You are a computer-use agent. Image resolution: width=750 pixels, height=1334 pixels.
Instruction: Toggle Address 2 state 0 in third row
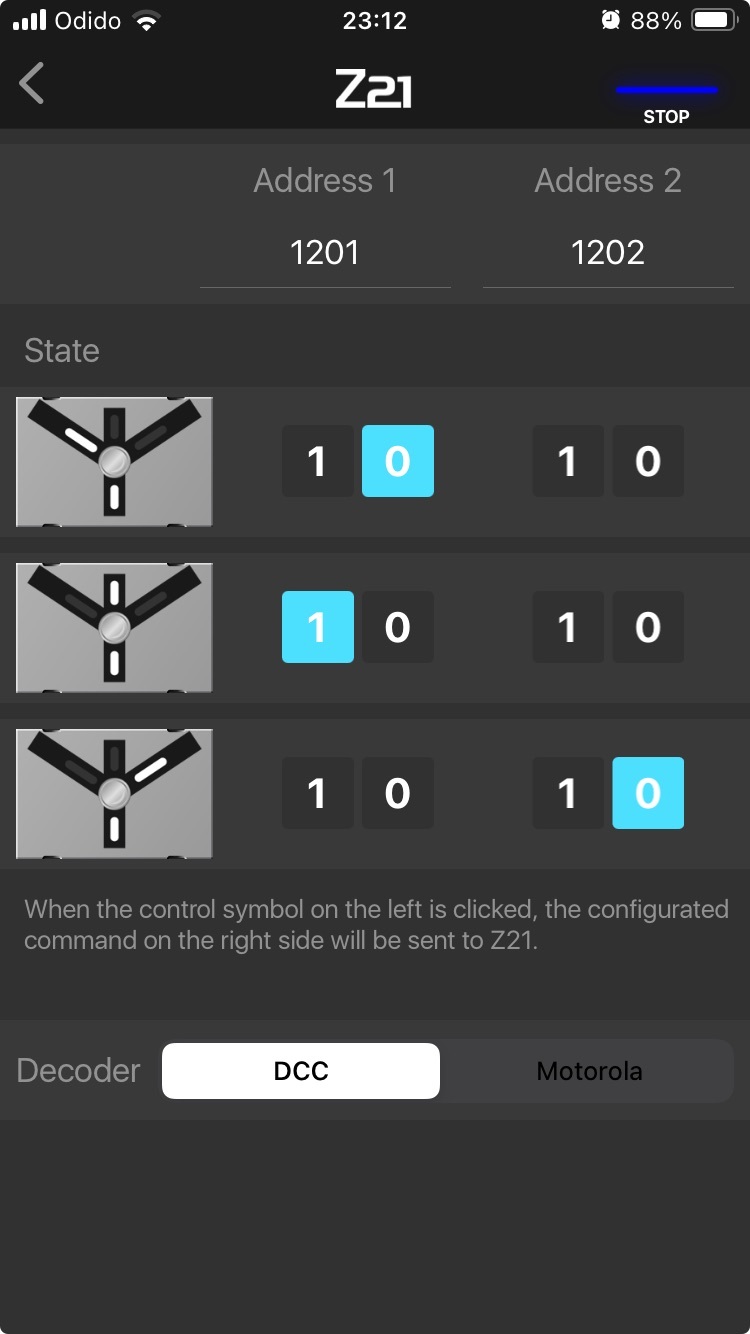coord(648,793)
